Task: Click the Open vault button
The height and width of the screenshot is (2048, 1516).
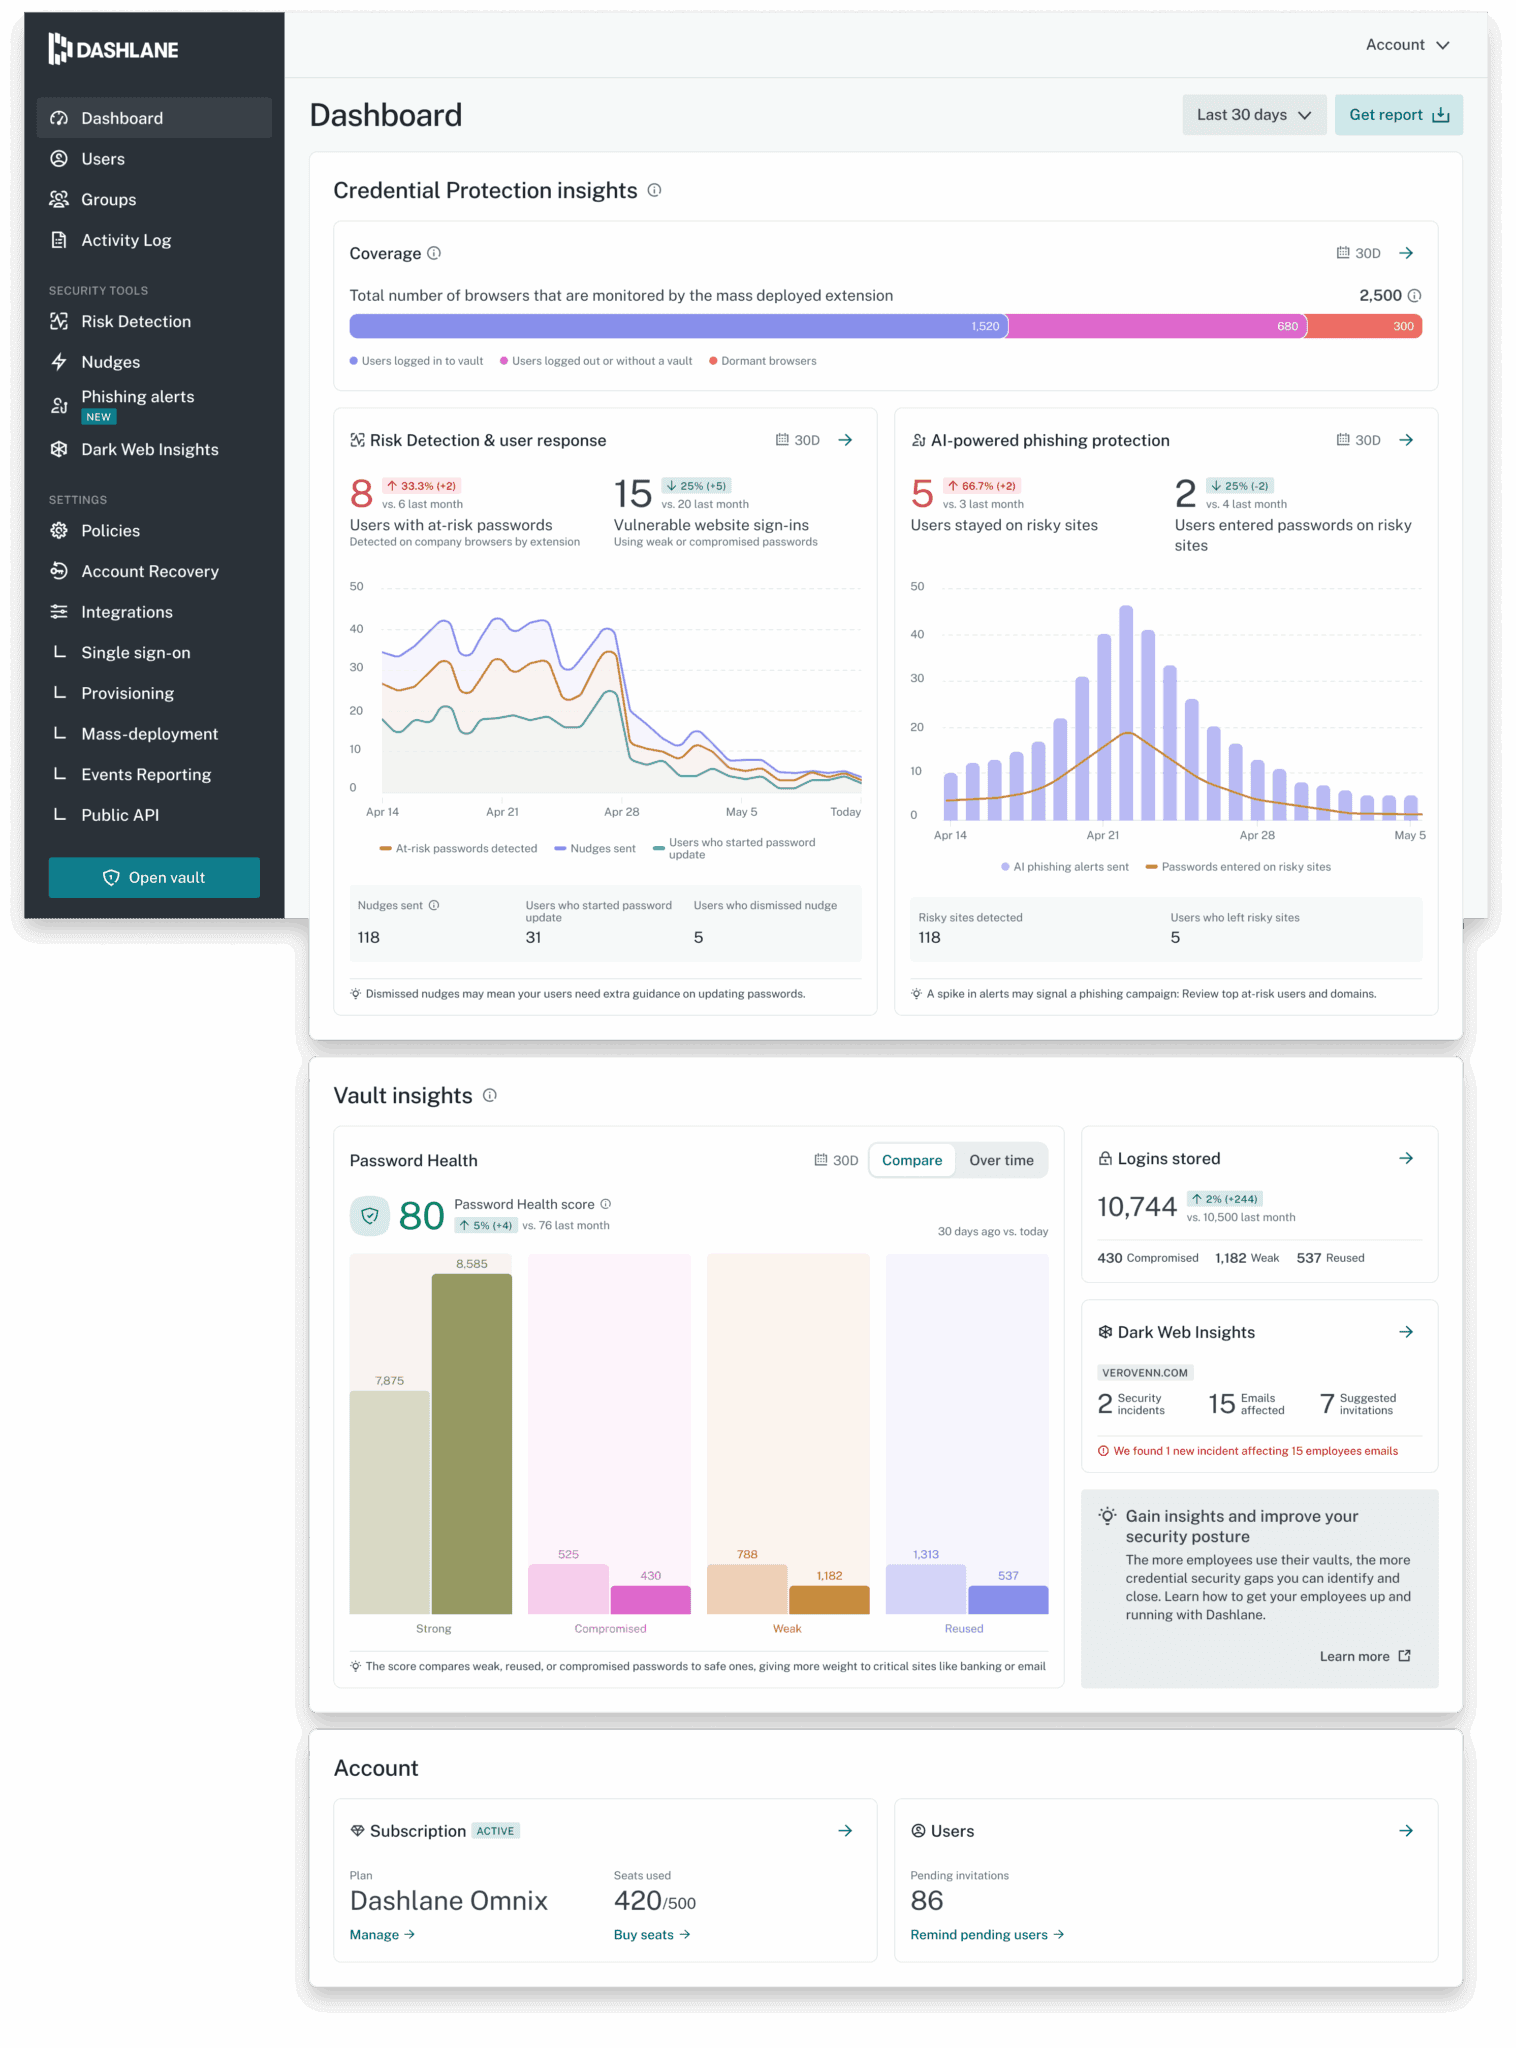Action: [154, 877]
